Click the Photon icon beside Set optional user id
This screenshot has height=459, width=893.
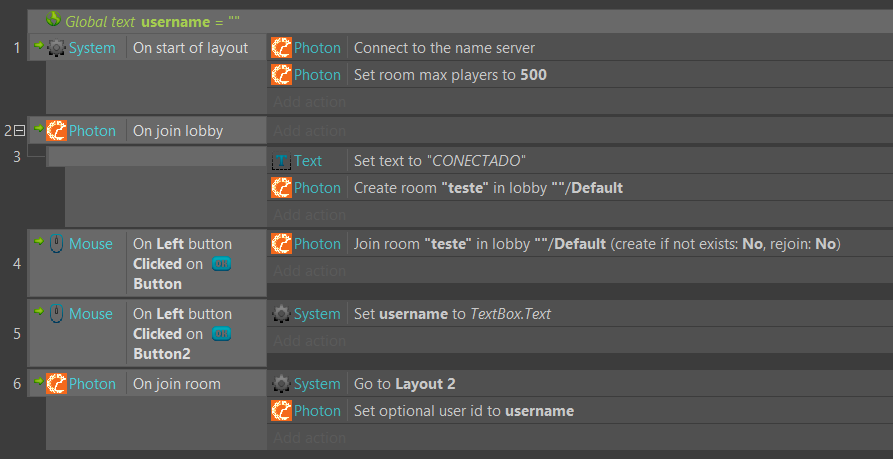click(x=281, y=411)
